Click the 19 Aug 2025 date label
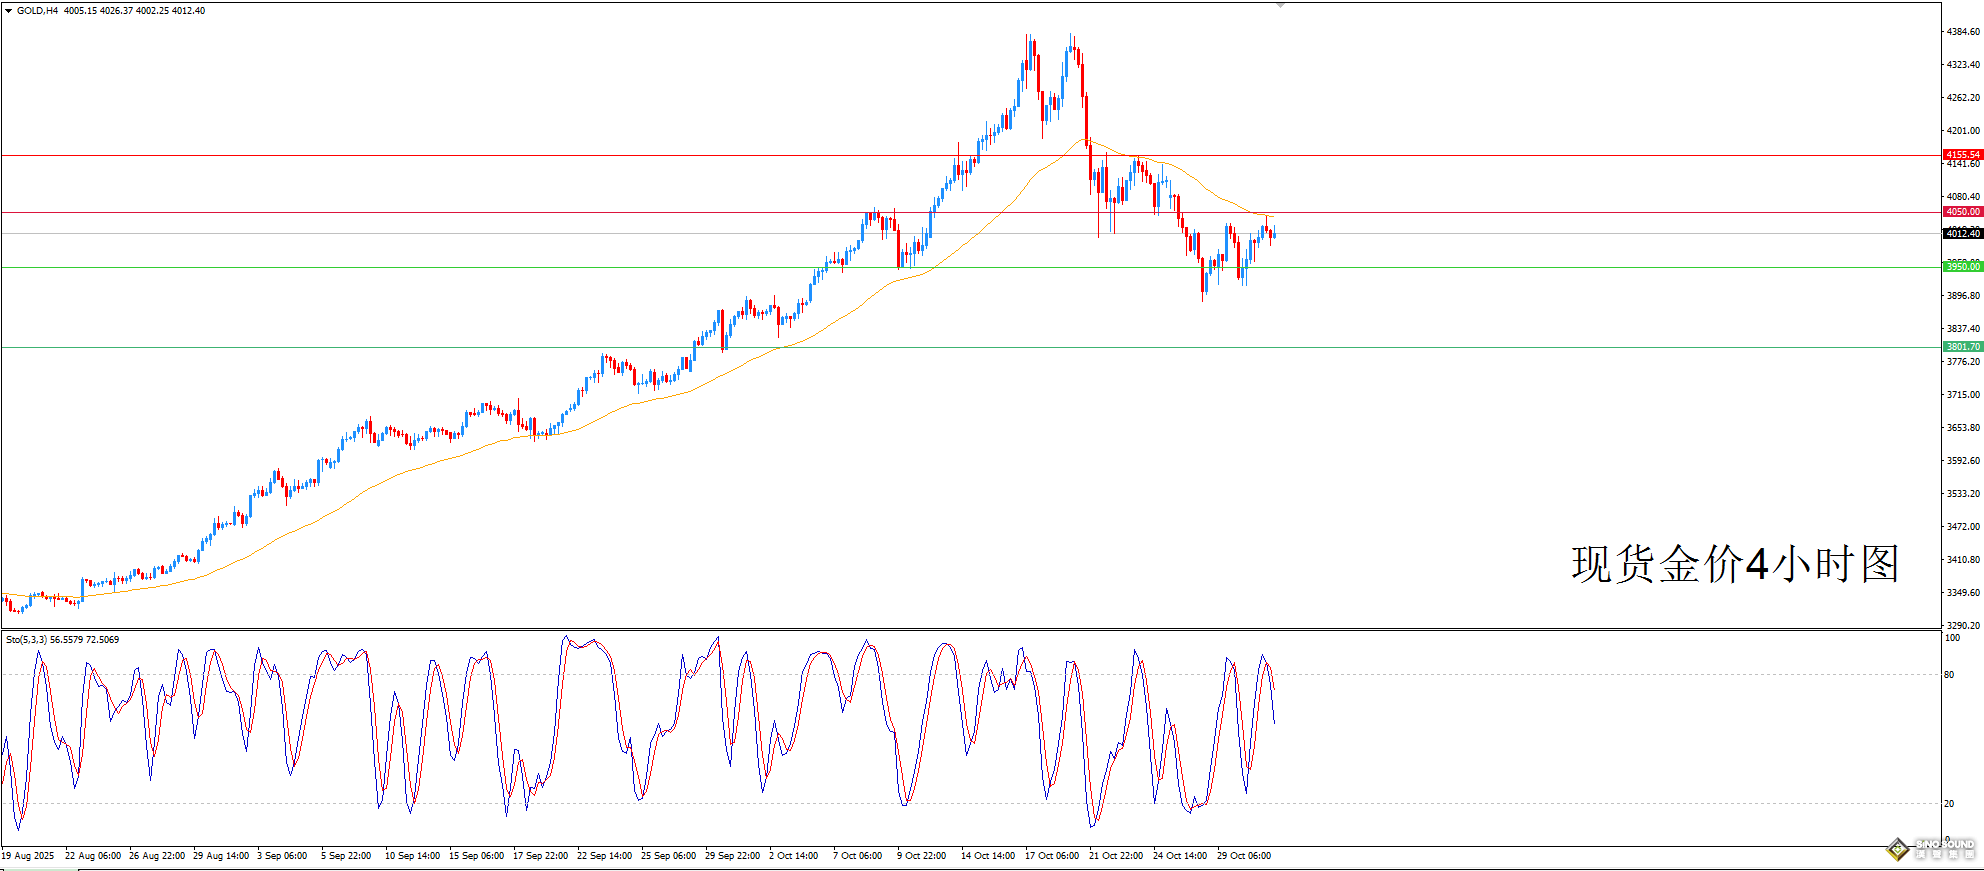The height and width of the screenshot is (871, 1984). point(28,856)
